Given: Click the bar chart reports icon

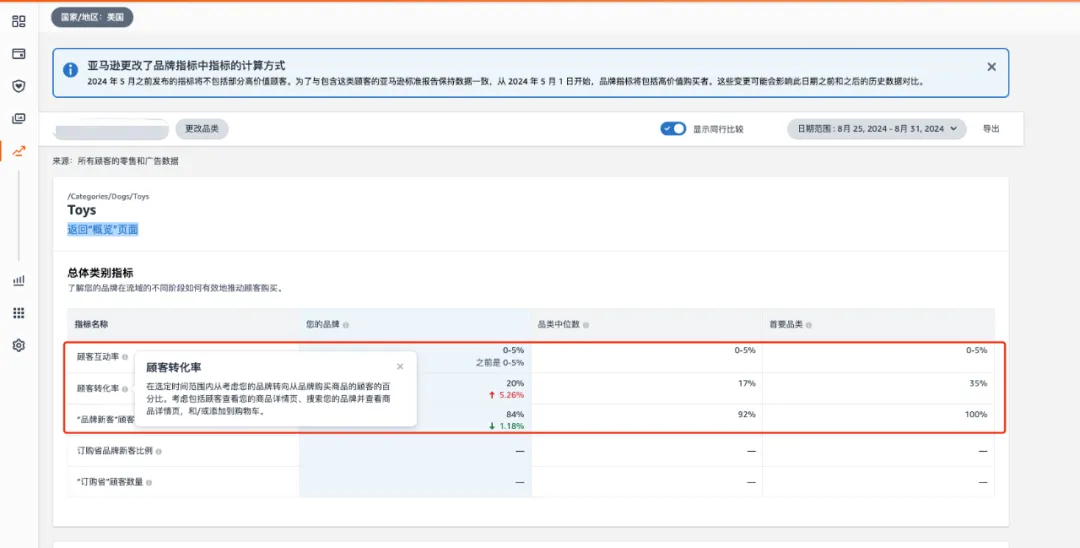Looking at the screenshot, I should [19, 280].
